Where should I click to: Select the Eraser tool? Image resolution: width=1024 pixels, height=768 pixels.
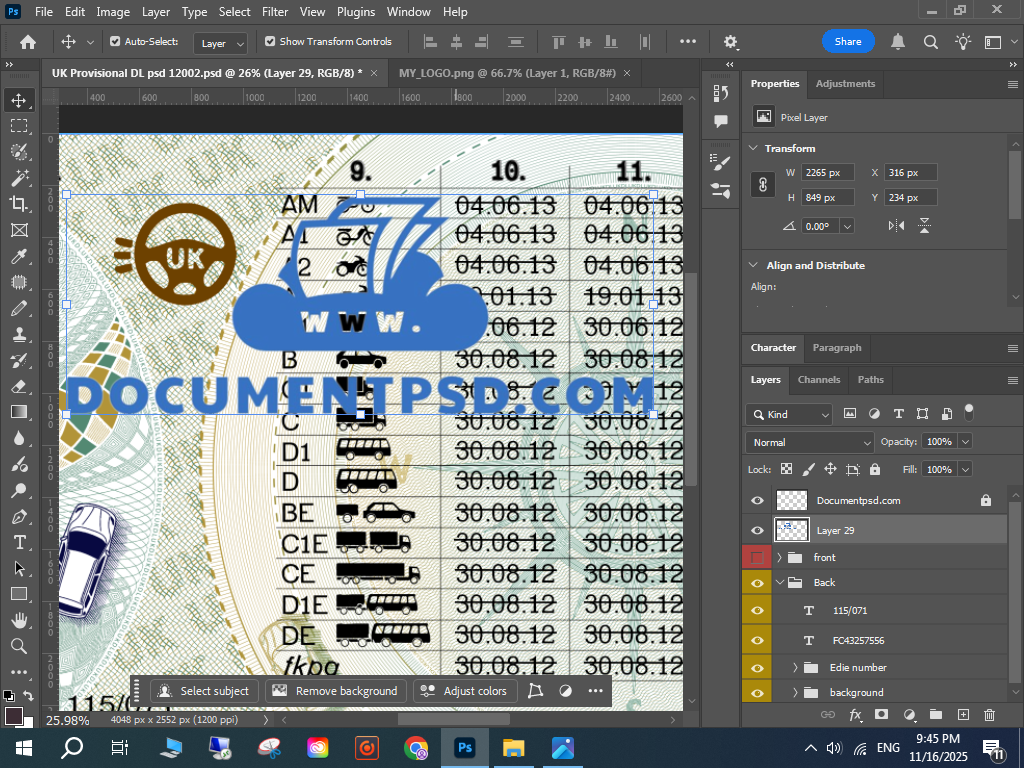pos(19,385)
